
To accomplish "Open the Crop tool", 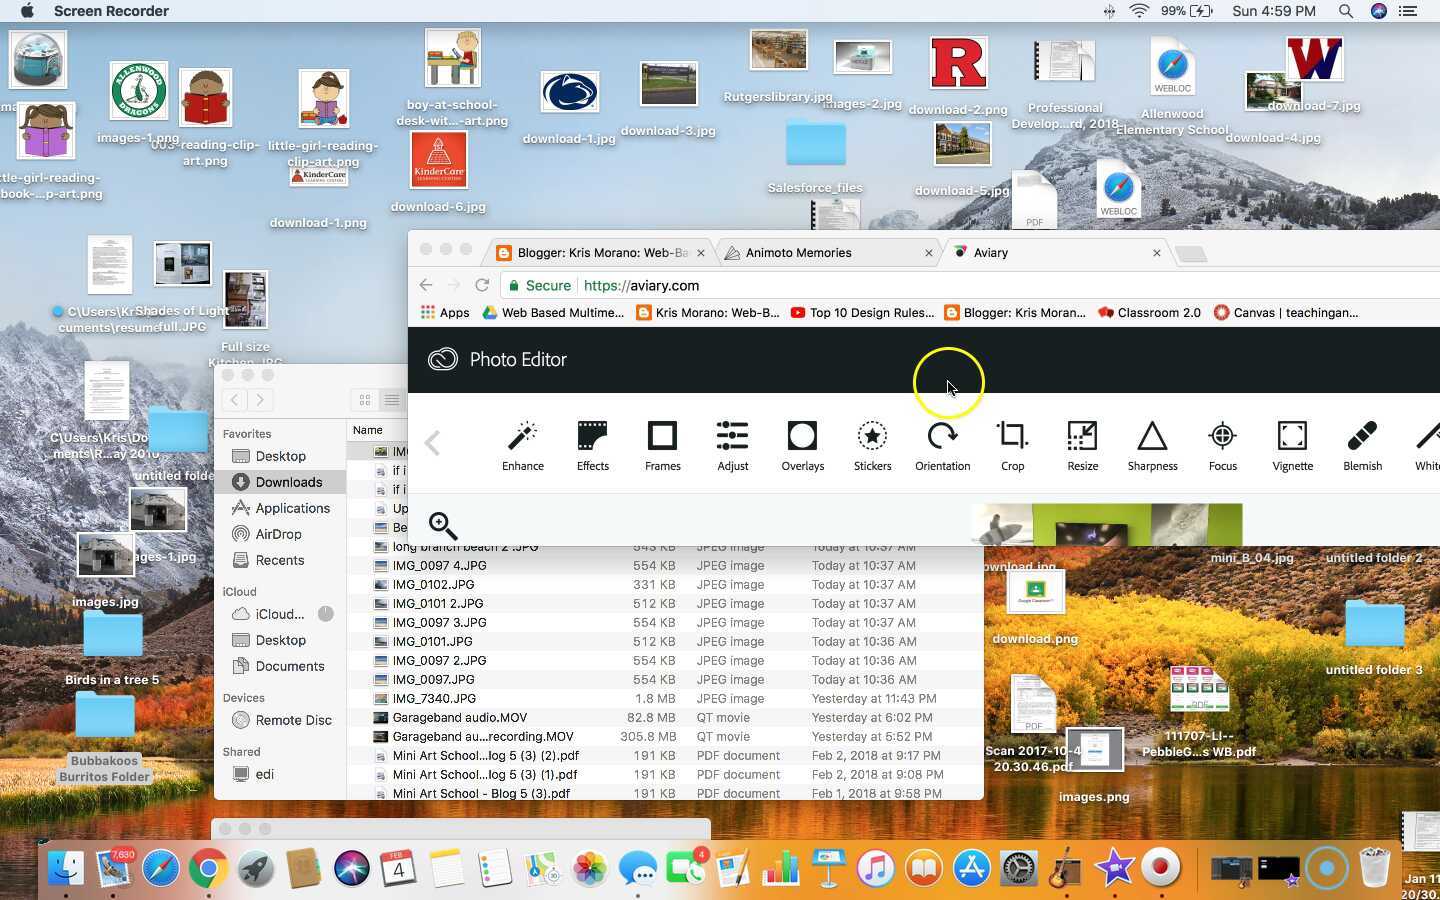I will (1012, 445).
